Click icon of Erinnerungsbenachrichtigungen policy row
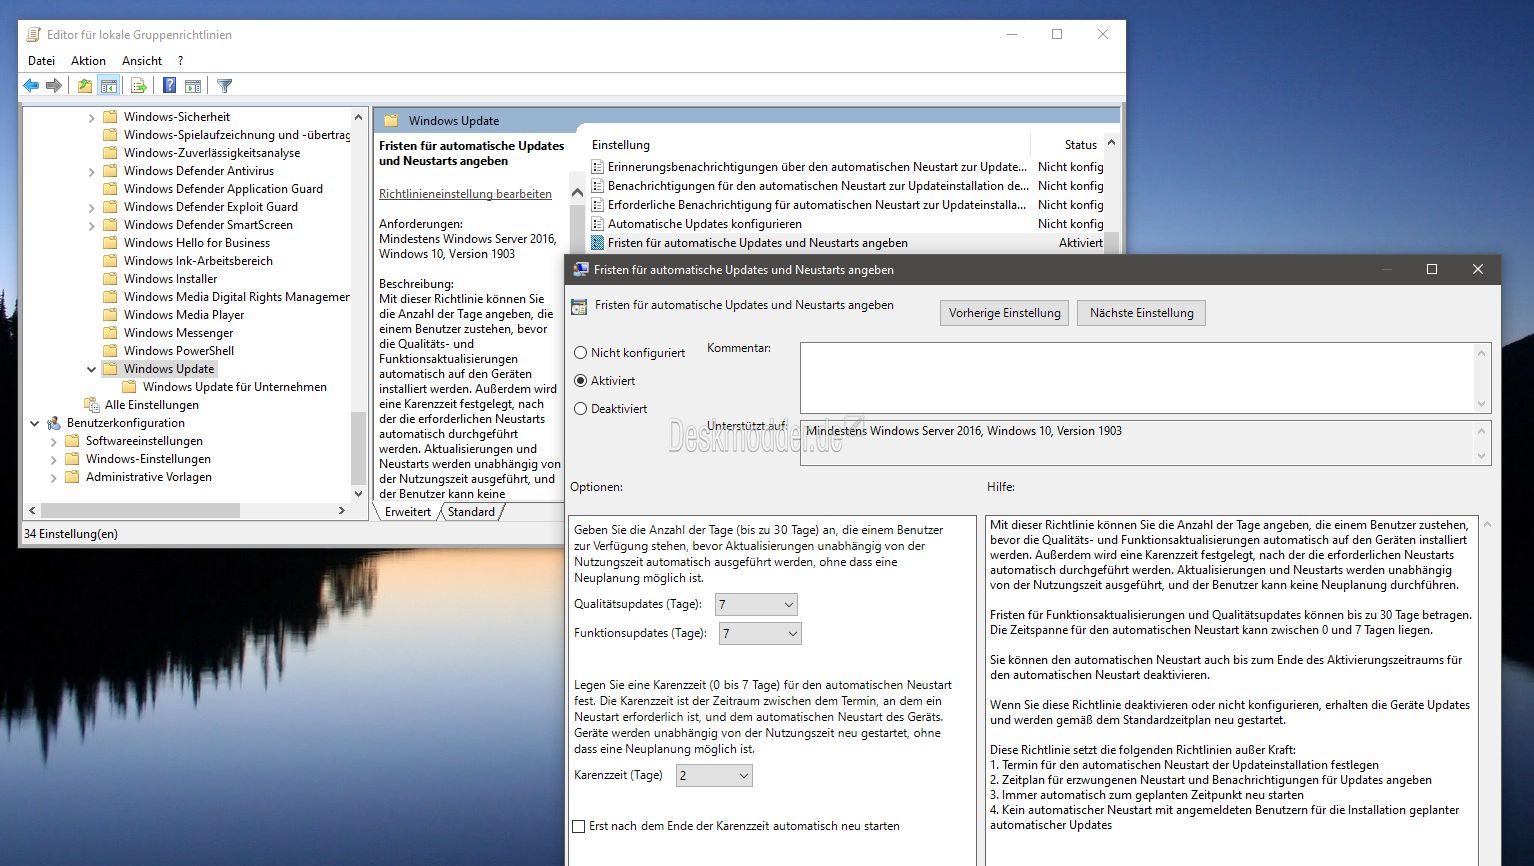 coord(598,167)
